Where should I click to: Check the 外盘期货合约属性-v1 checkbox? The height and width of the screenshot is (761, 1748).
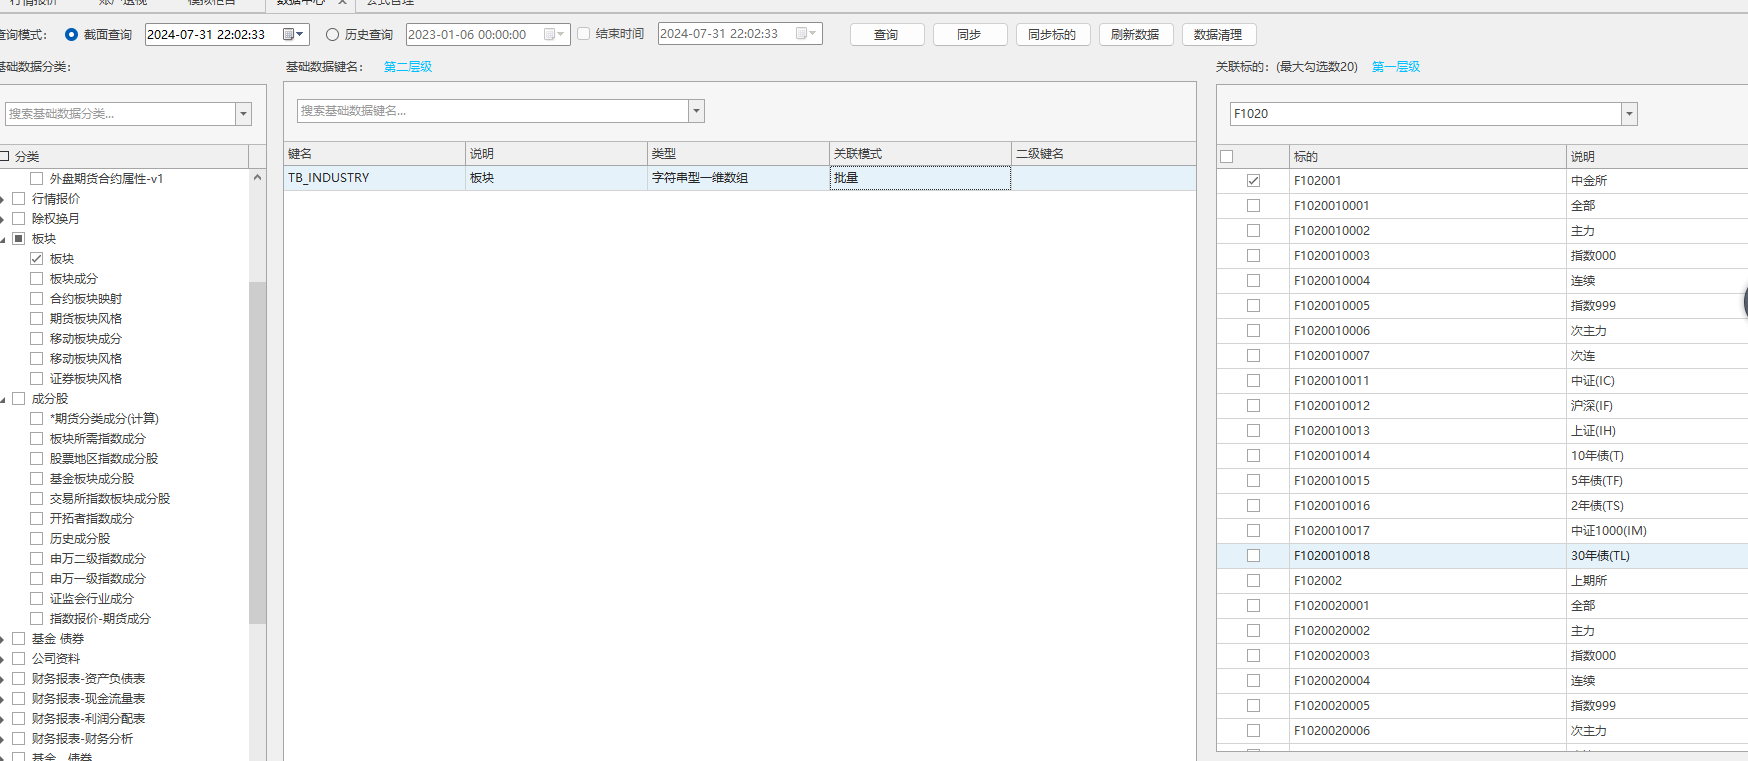pos(36,179)
